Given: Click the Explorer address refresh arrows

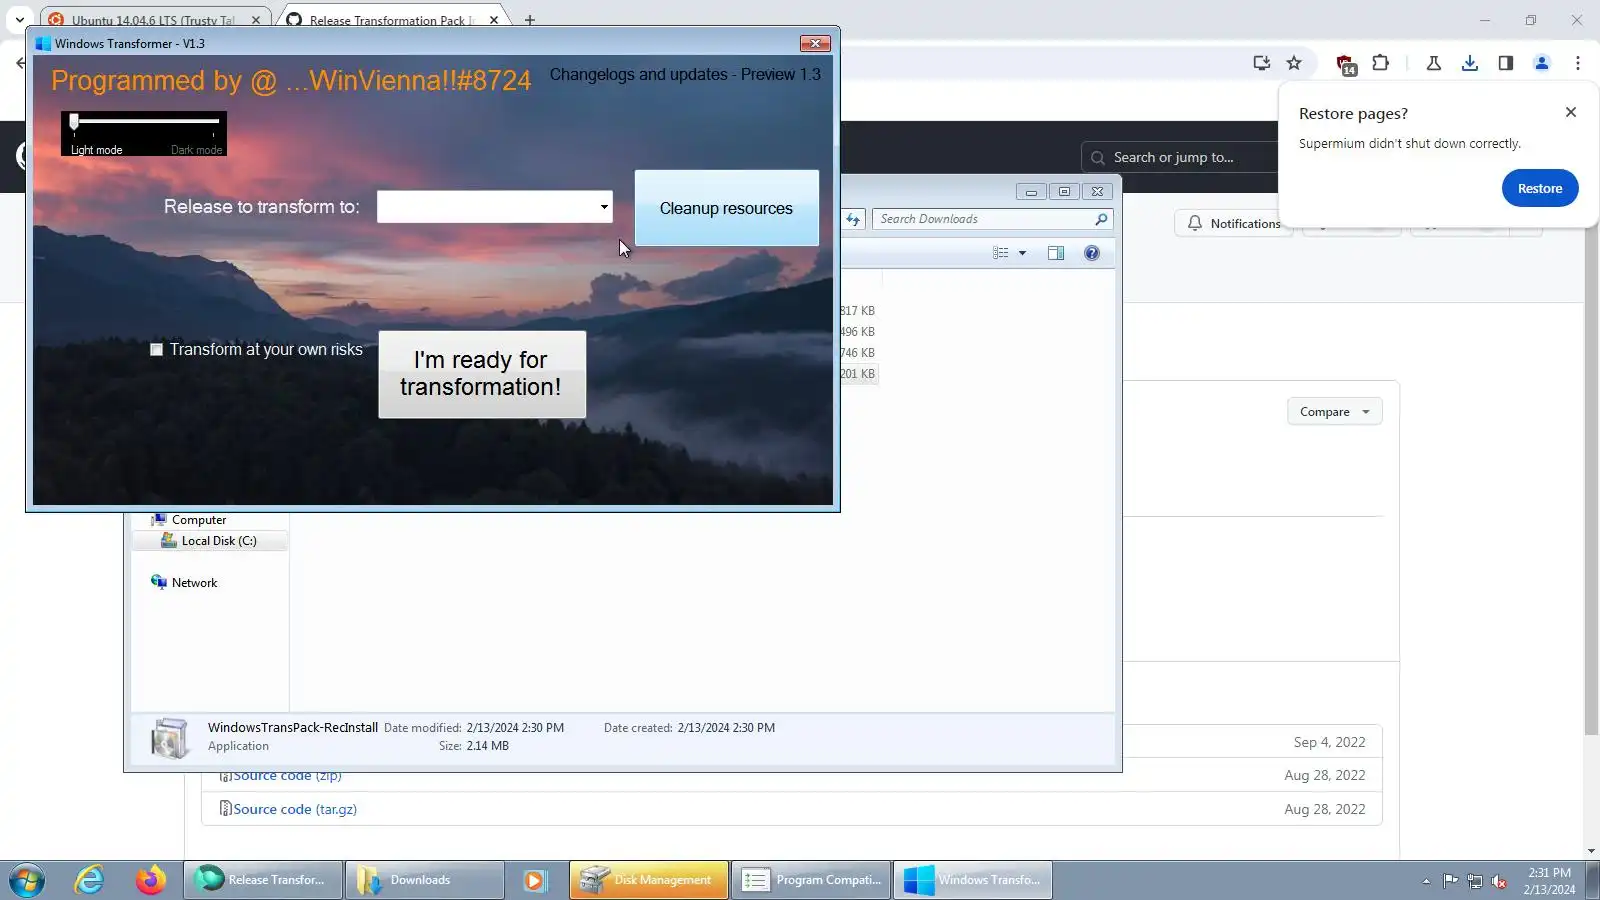Looking at the screenshot, I should click(x=853, y=219).
